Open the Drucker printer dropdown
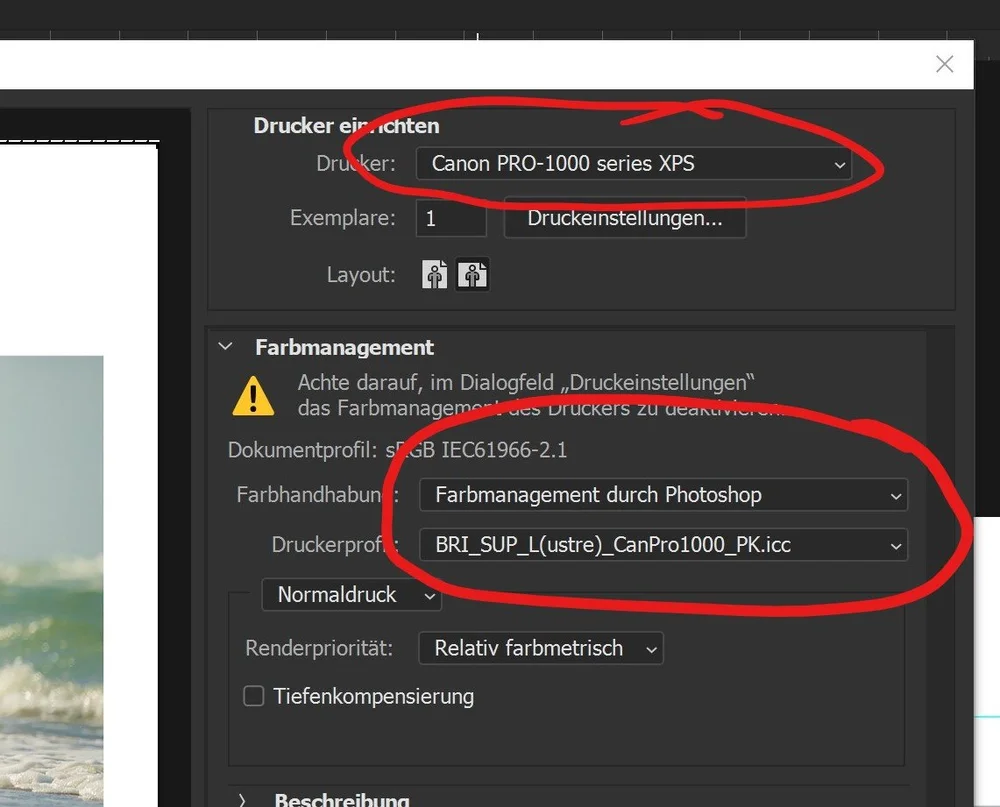The width and height of the screenshot is (1000, 807). coord(634,164)
